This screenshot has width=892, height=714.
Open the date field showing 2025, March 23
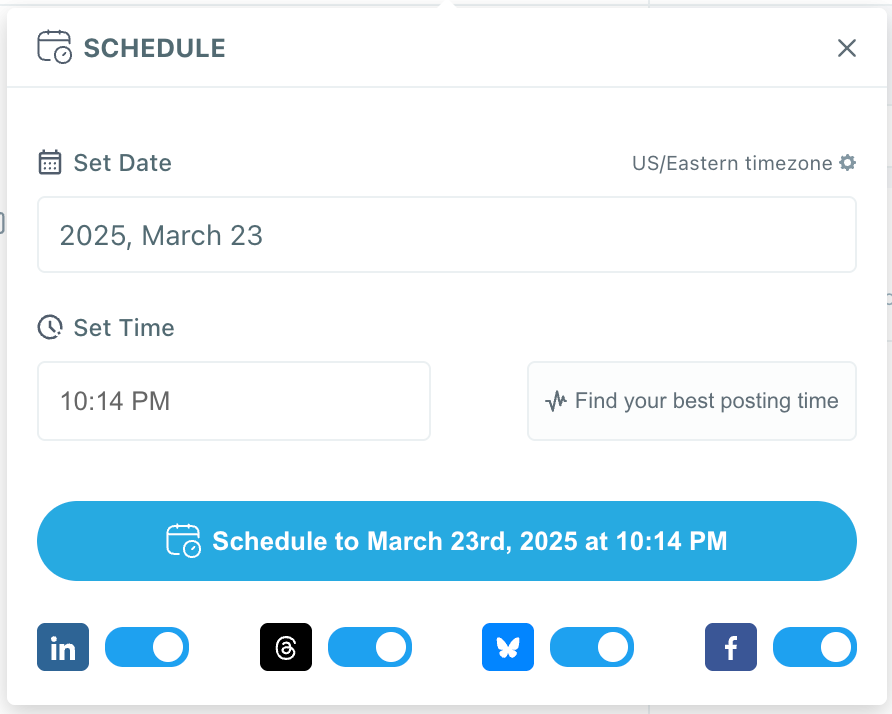click(446, 234)
